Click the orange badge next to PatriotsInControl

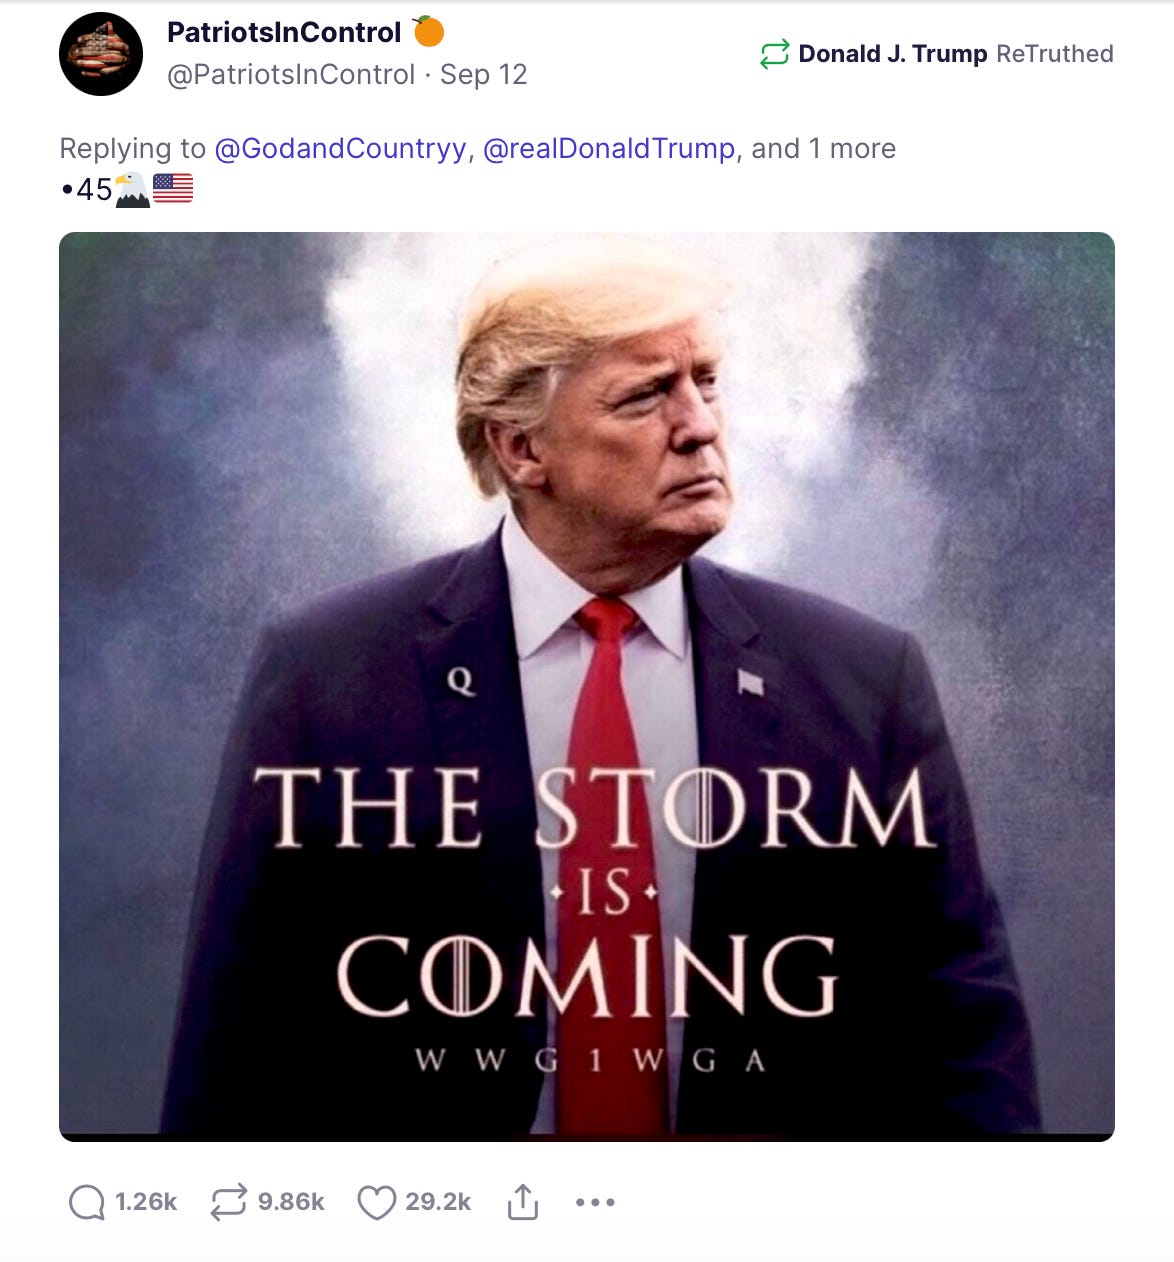pos(429,32)
